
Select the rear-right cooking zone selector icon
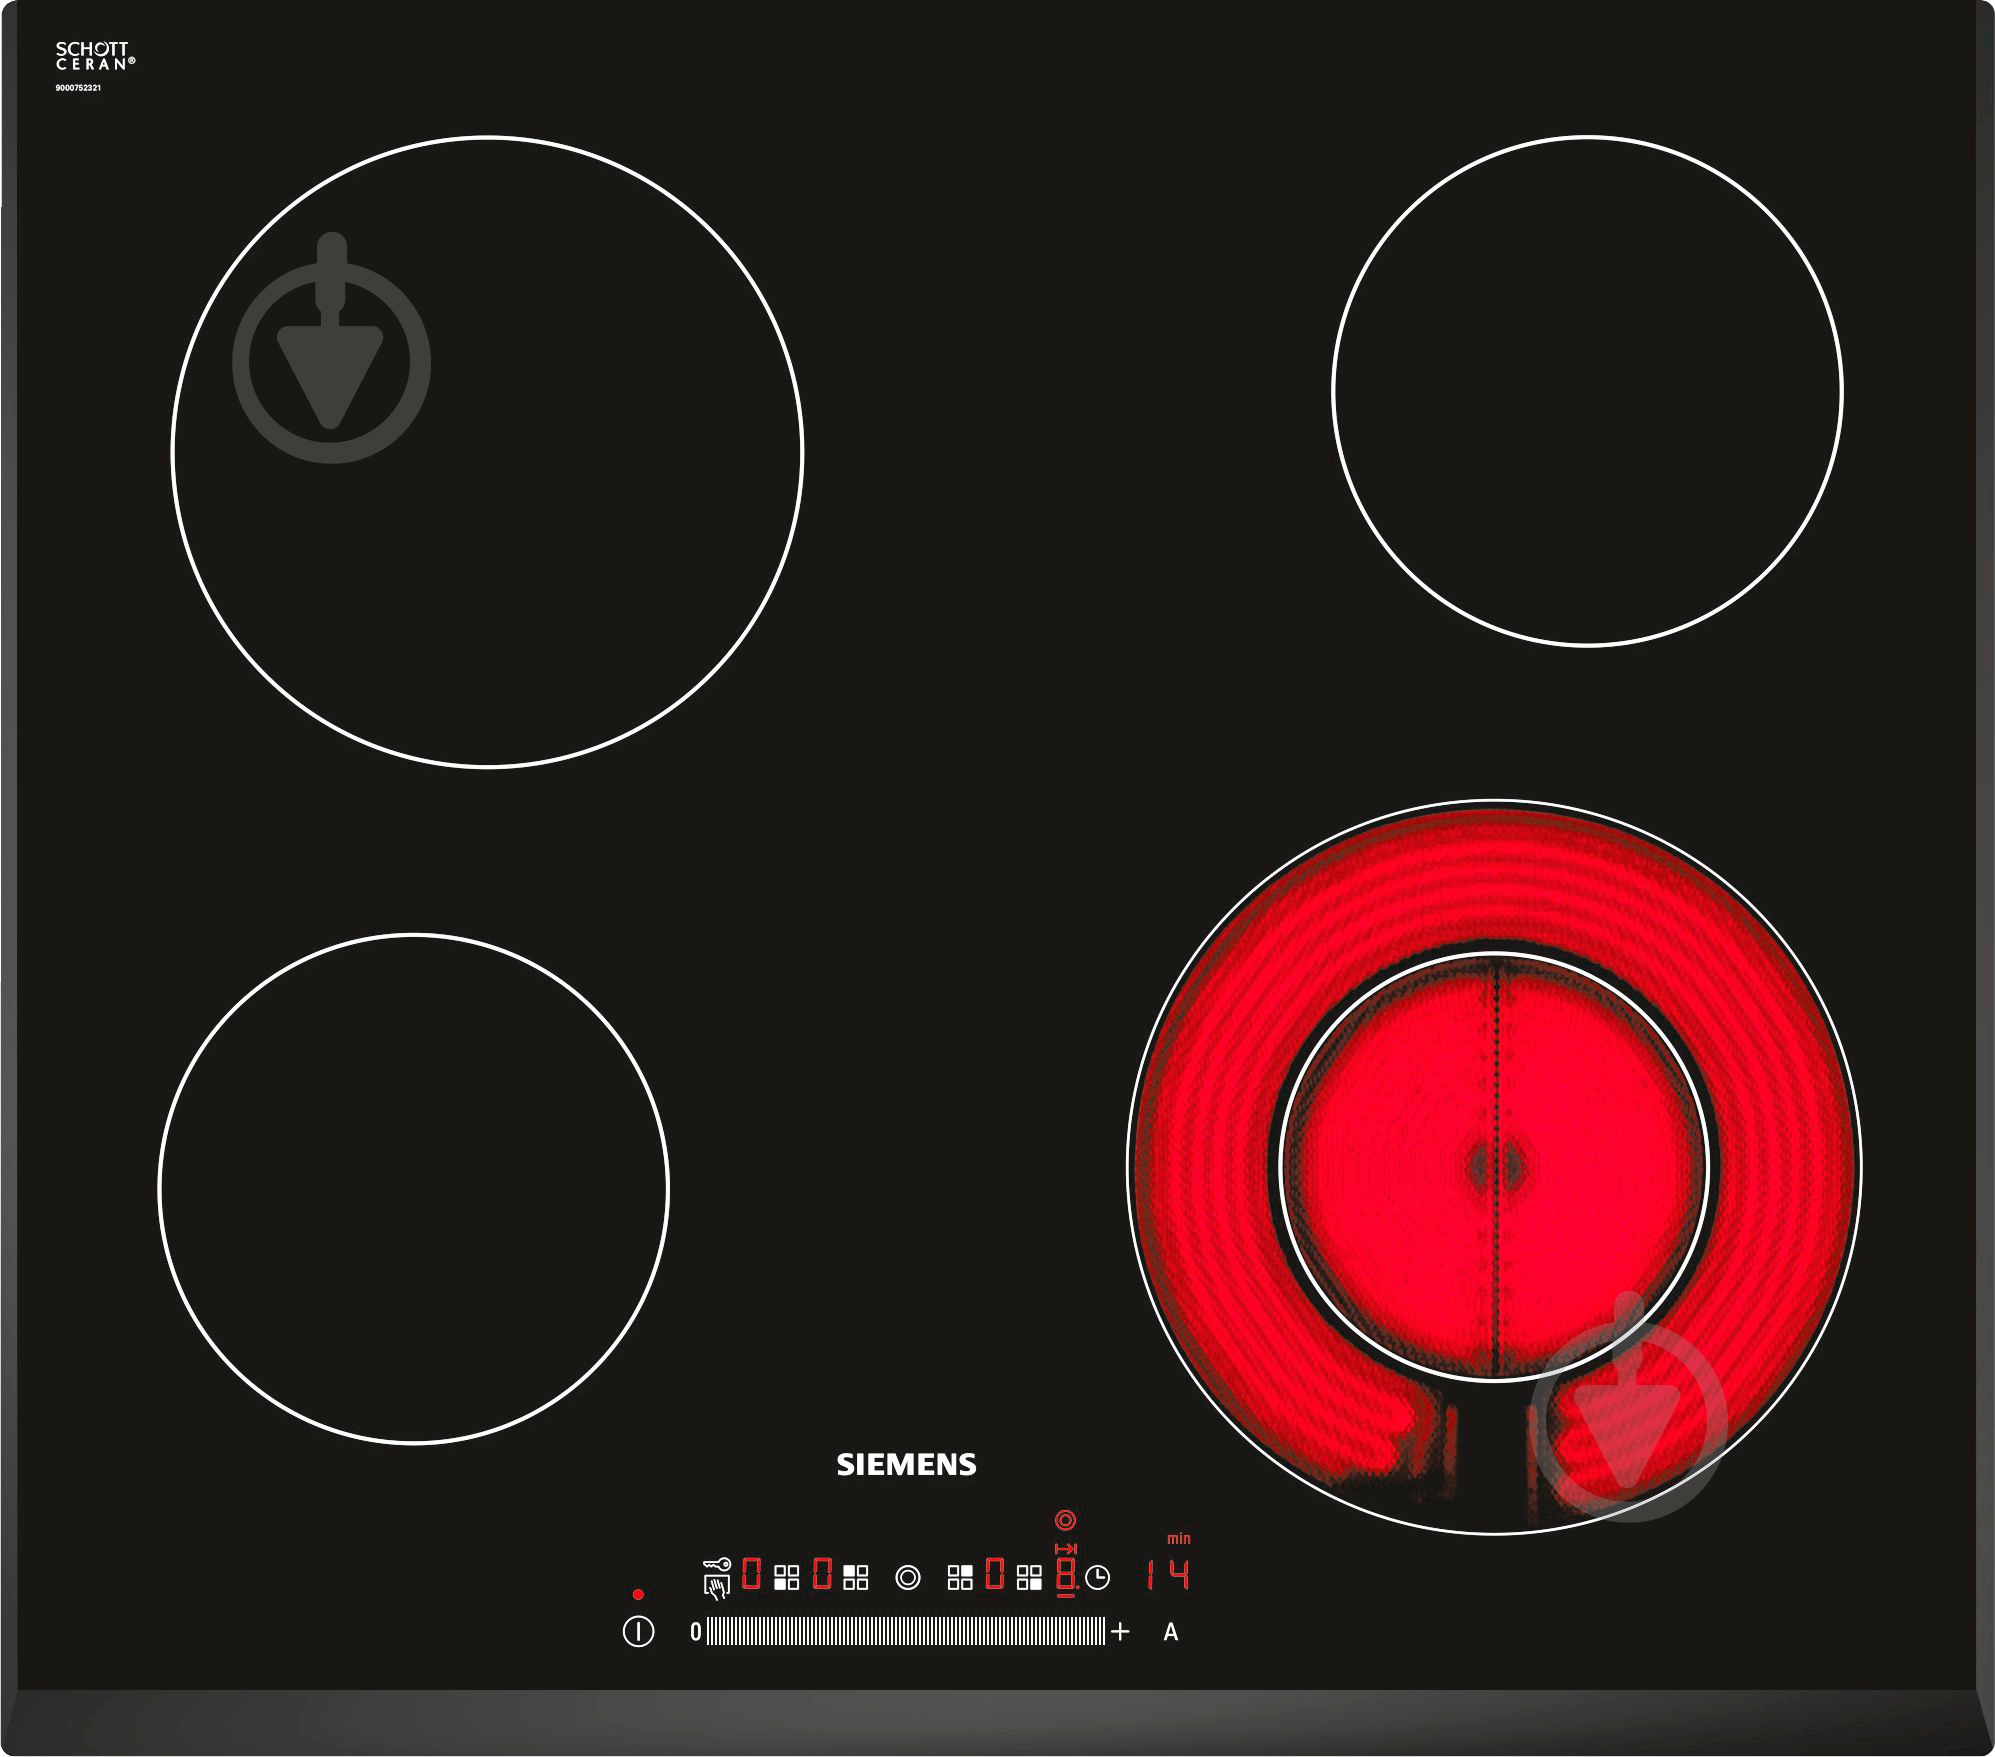960,1578
